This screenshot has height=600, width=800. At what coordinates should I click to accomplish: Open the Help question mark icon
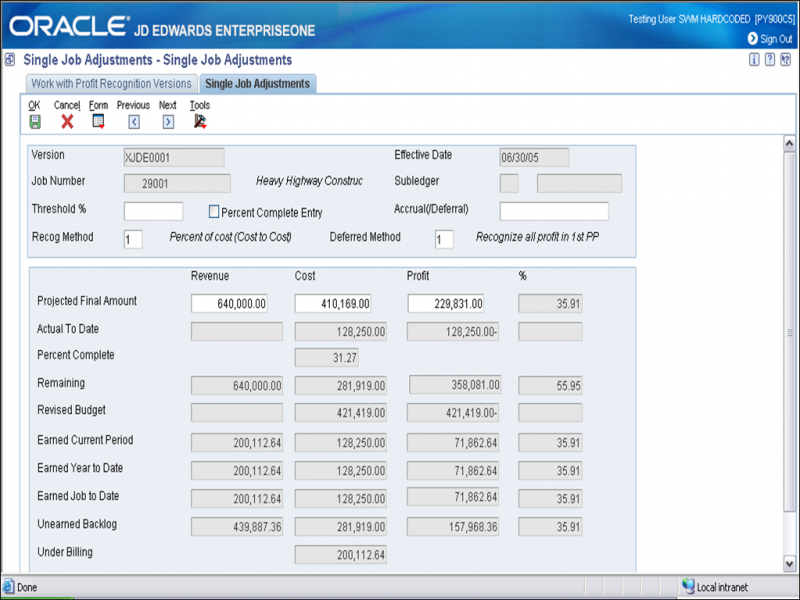click(x=770, y=60)
